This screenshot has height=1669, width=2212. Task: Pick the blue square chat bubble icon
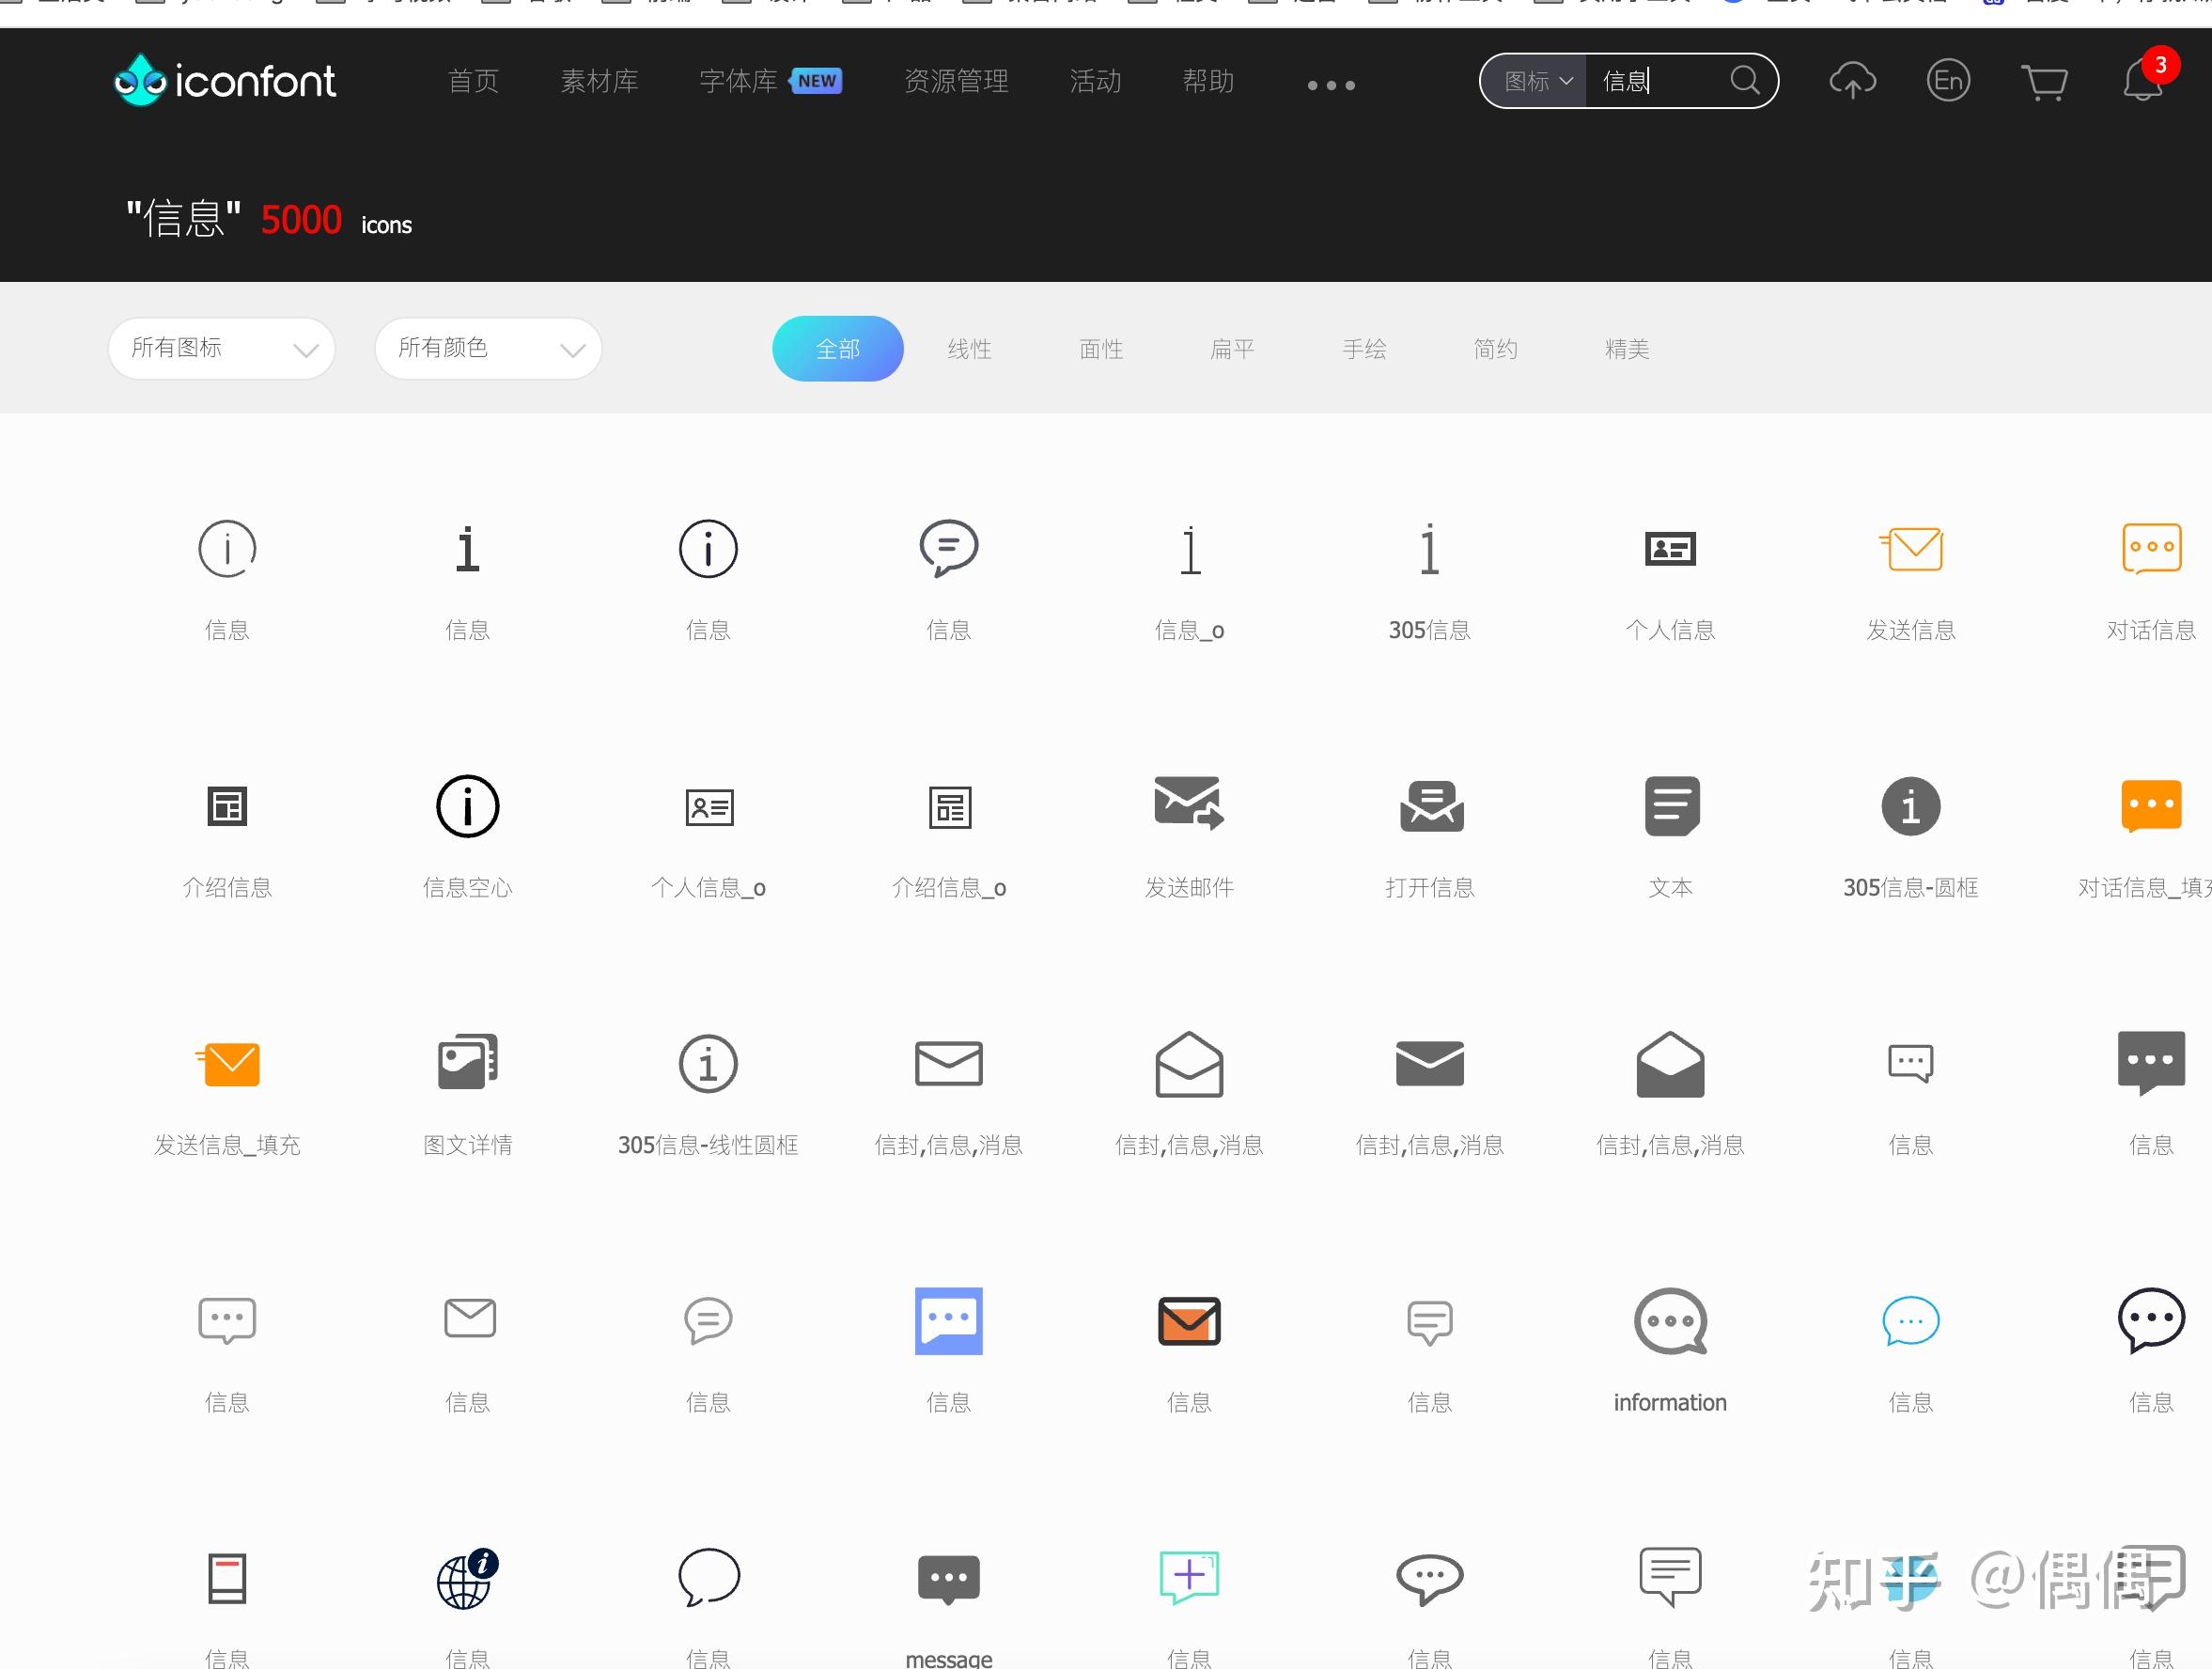click(948, 1320)
